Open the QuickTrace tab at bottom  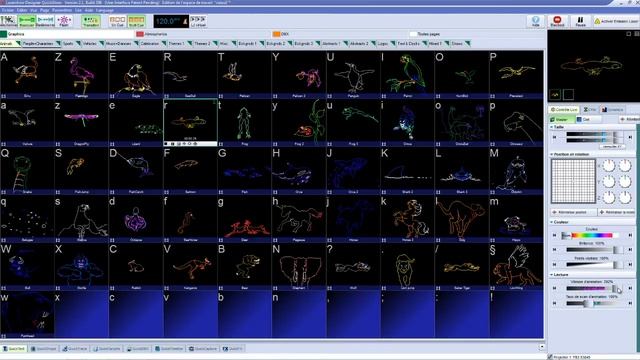click(75, 349)
